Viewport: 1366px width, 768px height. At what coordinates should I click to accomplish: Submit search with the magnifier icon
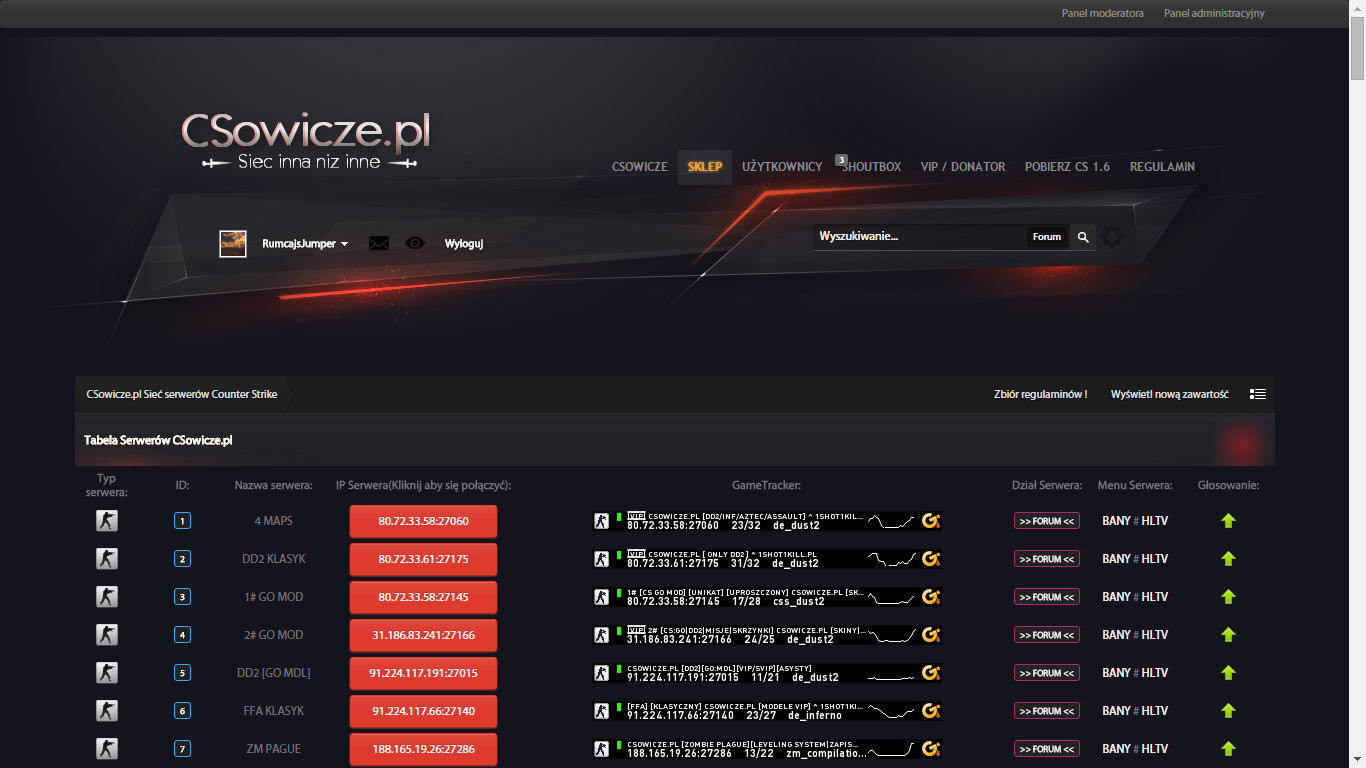(x=1082, y=237)
